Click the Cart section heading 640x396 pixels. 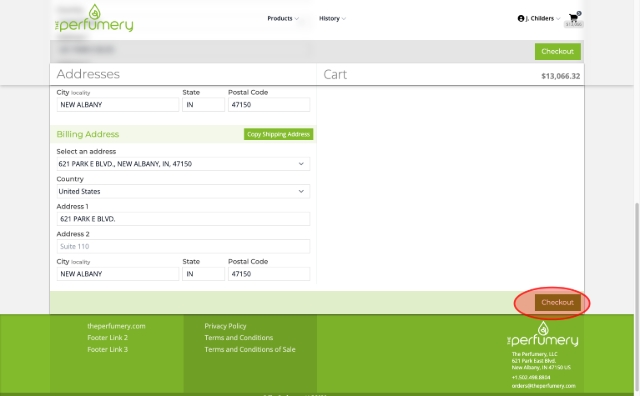tap(335, 75)
